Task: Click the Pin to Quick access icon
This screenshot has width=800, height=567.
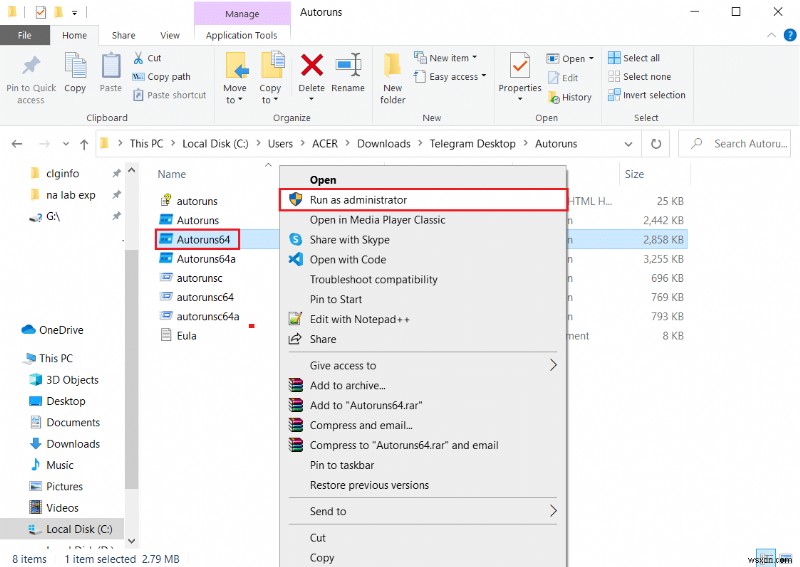Action: click(31, 66)
